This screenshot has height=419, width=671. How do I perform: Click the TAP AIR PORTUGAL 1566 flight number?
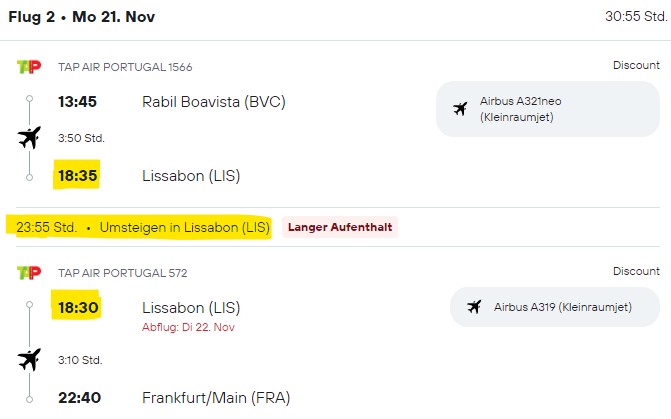[x=125, y=67]
